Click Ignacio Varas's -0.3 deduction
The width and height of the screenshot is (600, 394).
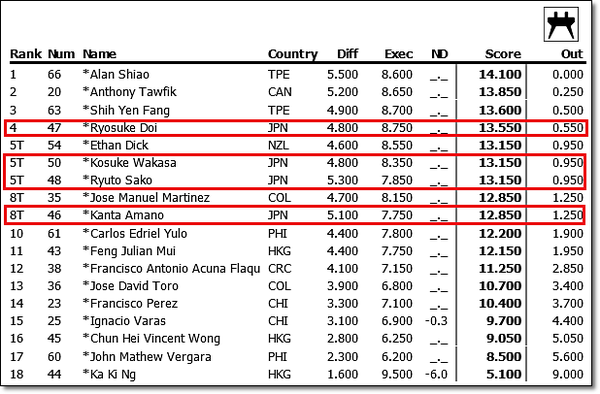tap(437, 321)
